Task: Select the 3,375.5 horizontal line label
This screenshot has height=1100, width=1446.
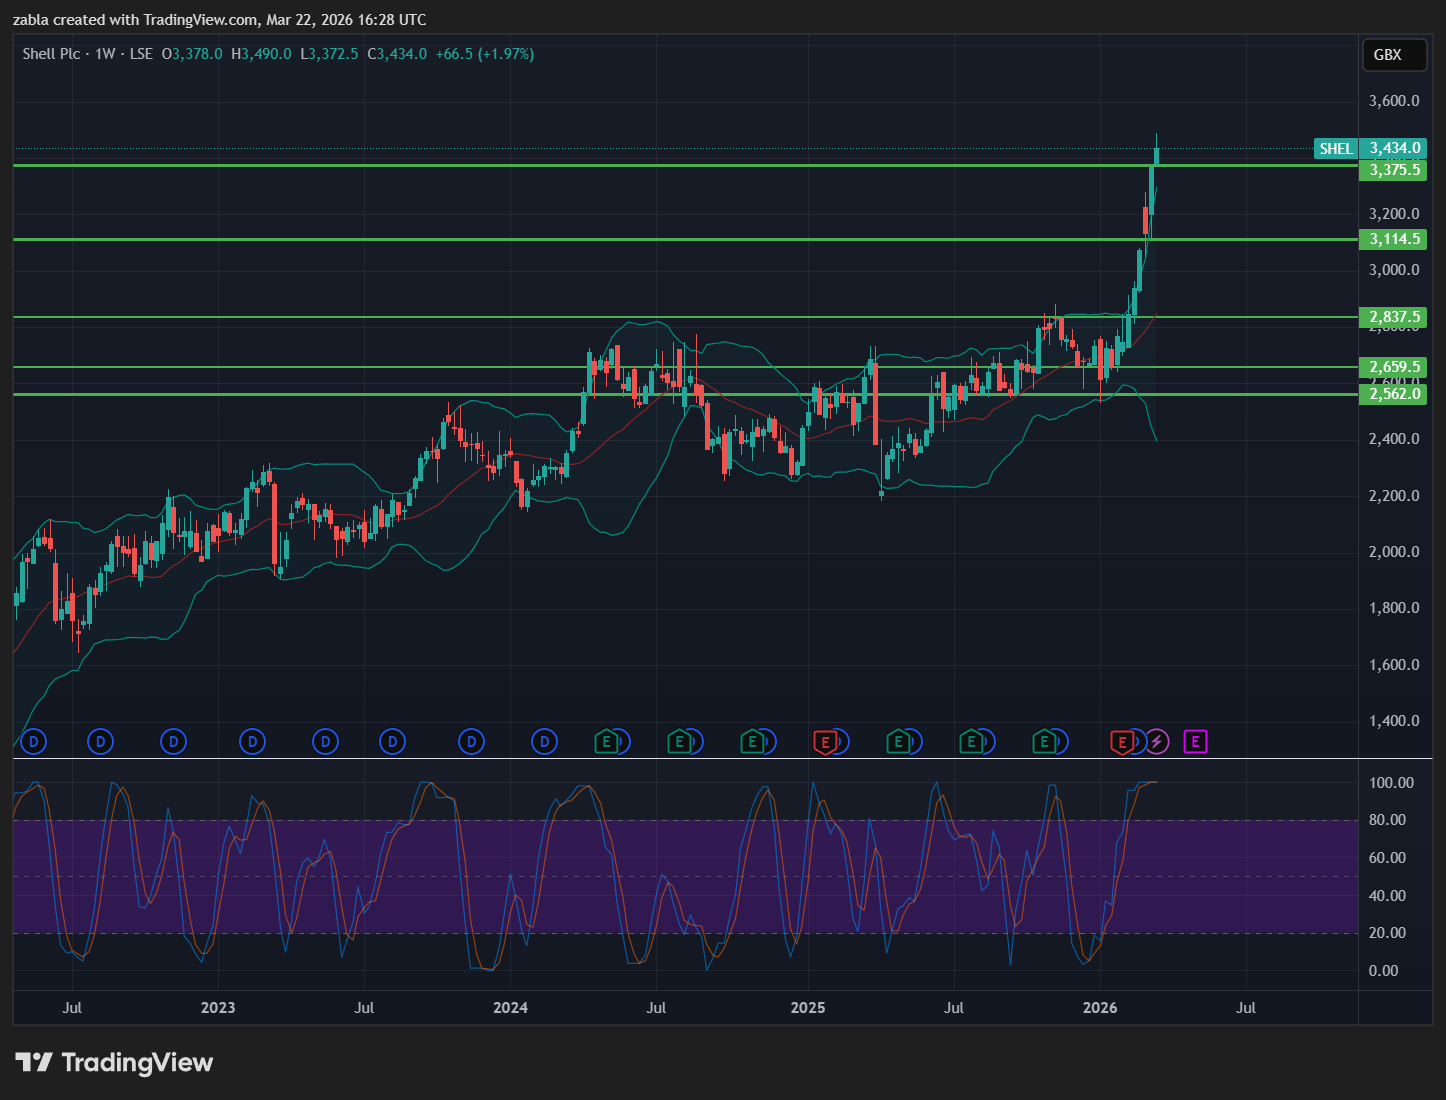Action: click(1394, 170)
